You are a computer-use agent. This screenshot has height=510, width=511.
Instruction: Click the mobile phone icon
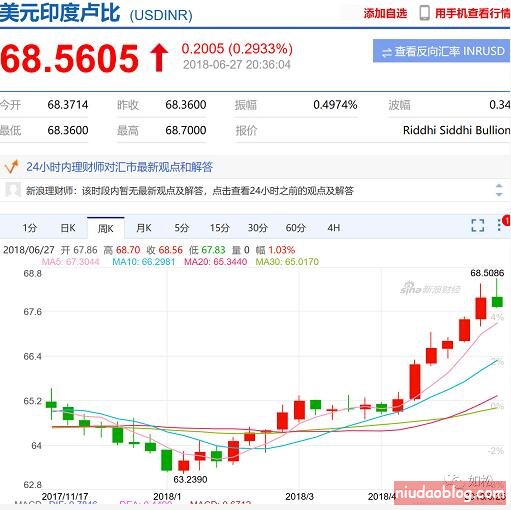[424, 13]
